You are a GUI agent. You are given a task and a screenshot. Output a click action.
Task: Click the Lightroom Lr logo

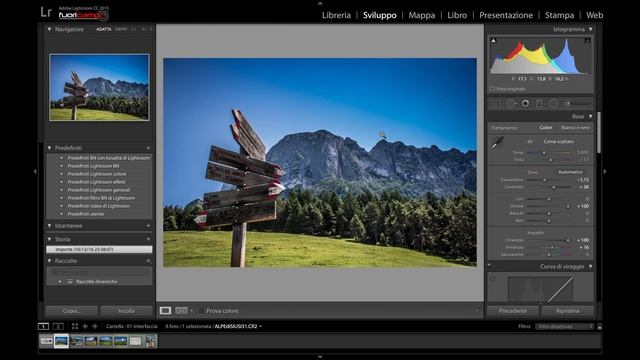tap(46, 12)
